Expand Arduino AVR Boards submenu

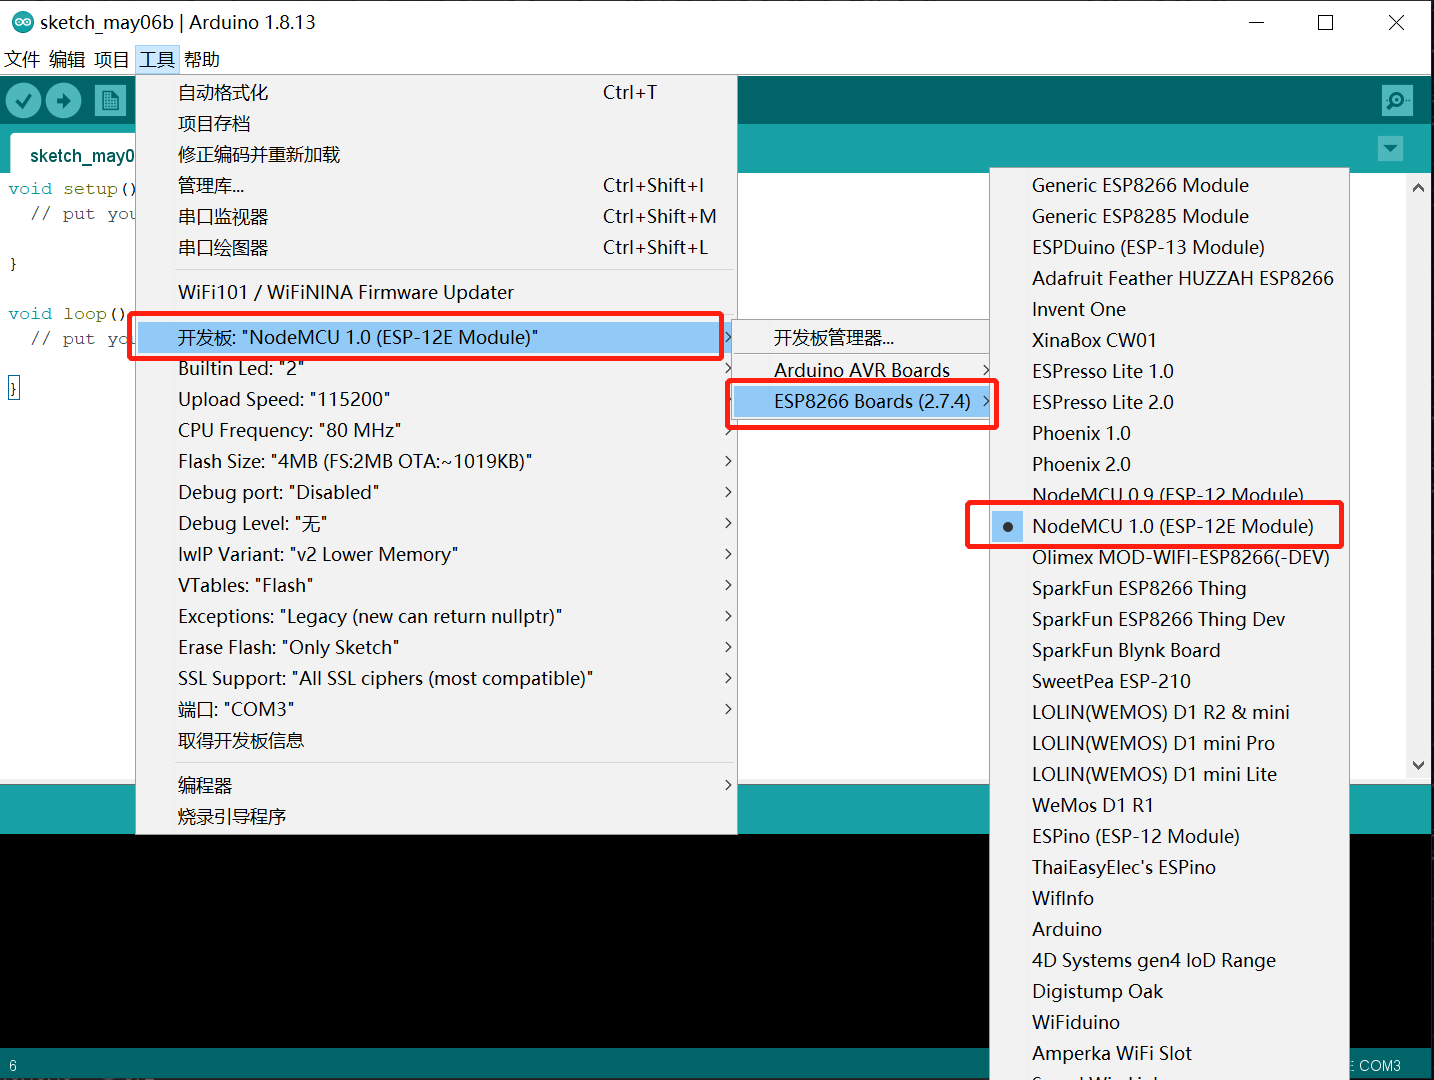coord(862,371)
